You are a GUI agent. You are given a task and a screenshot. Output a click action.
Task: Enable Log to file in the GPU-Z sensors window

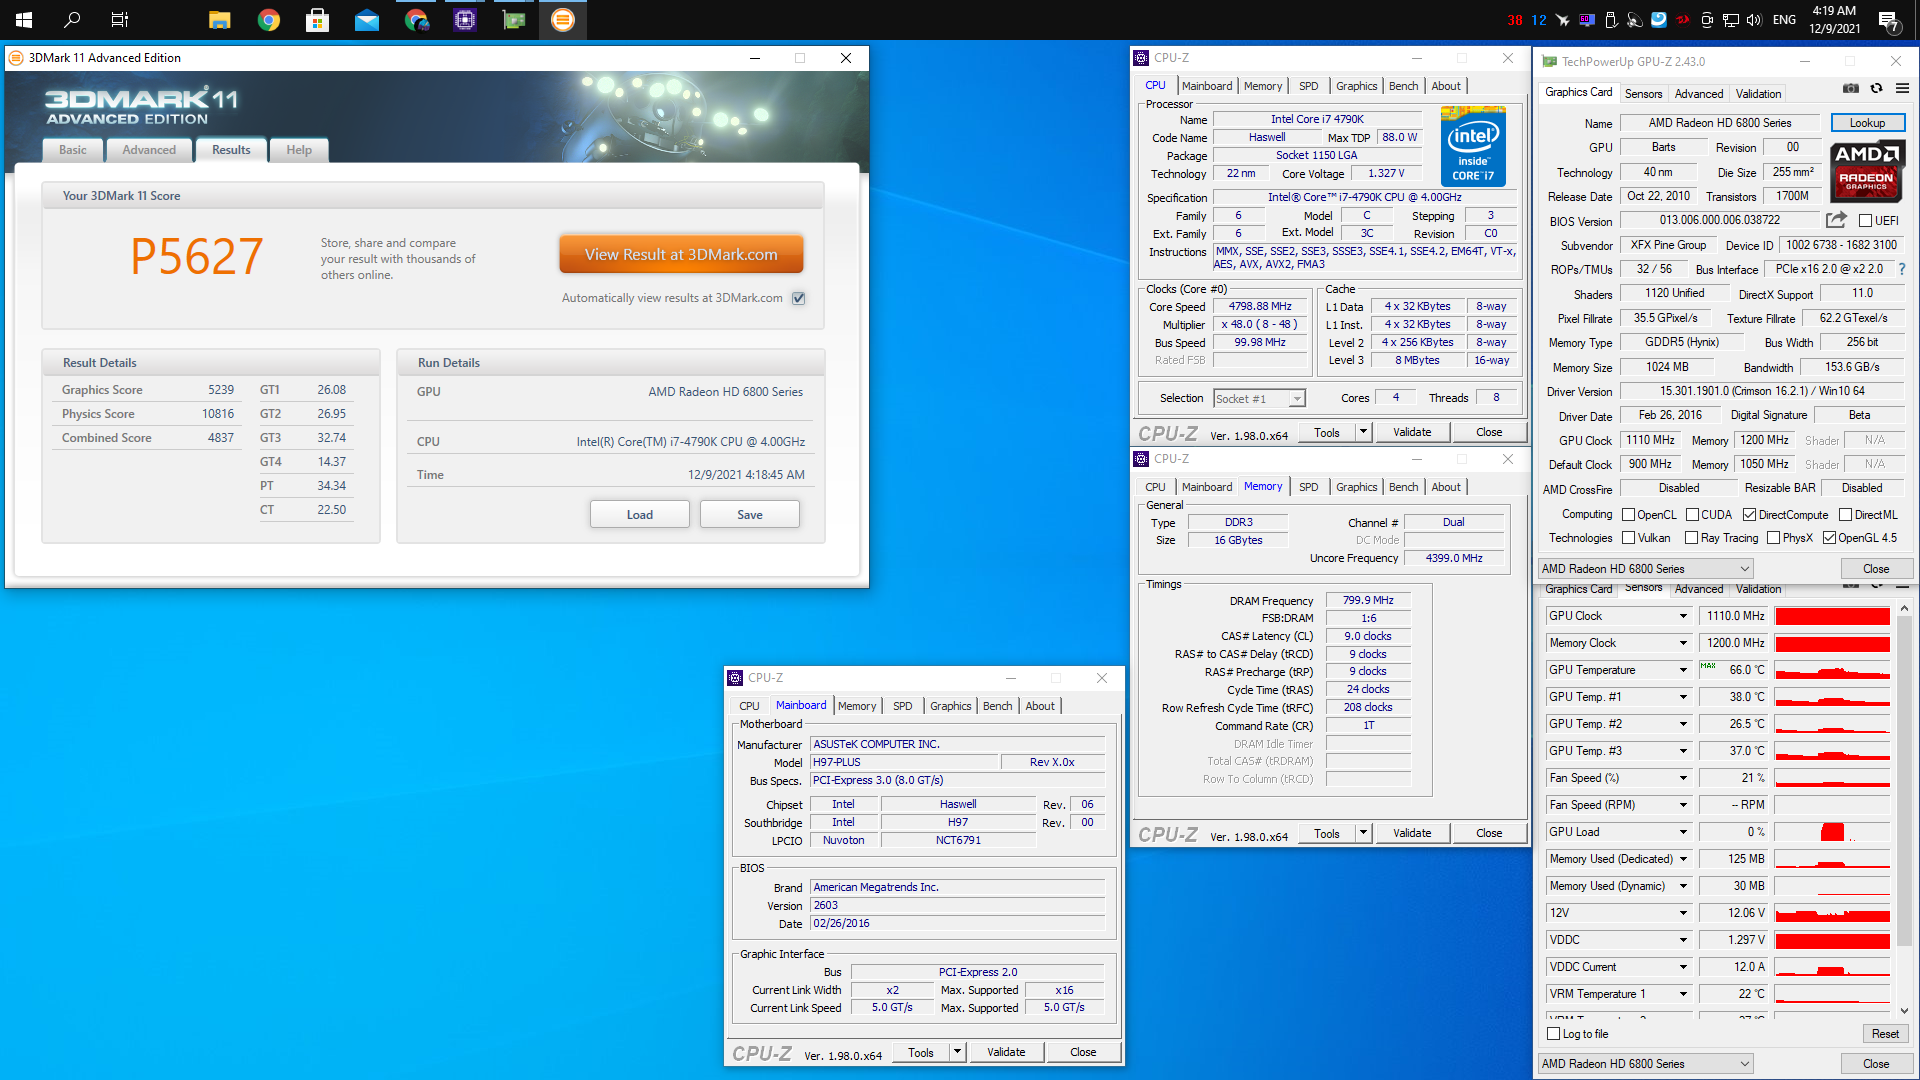1553,1034
